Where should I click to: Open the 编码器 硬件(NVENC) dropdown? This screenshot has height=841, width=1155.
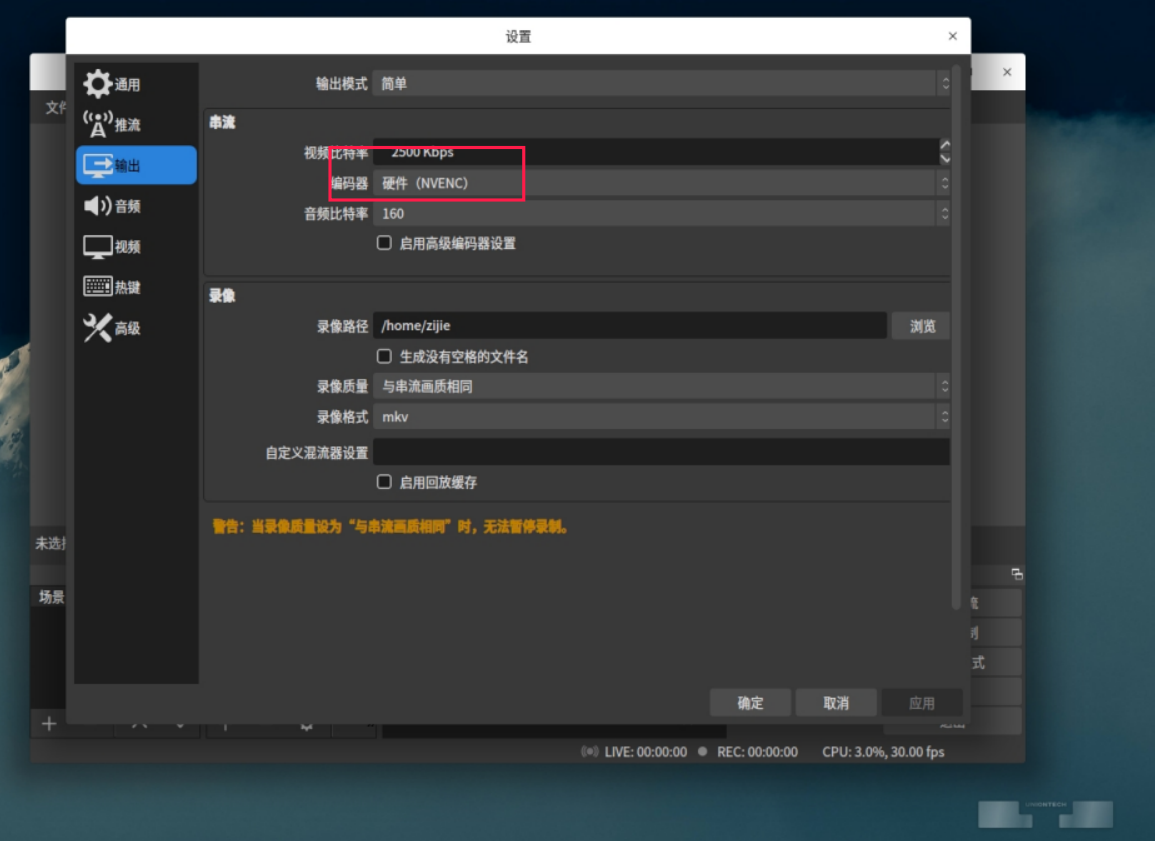pyautogui.click(x=660, y=184)
